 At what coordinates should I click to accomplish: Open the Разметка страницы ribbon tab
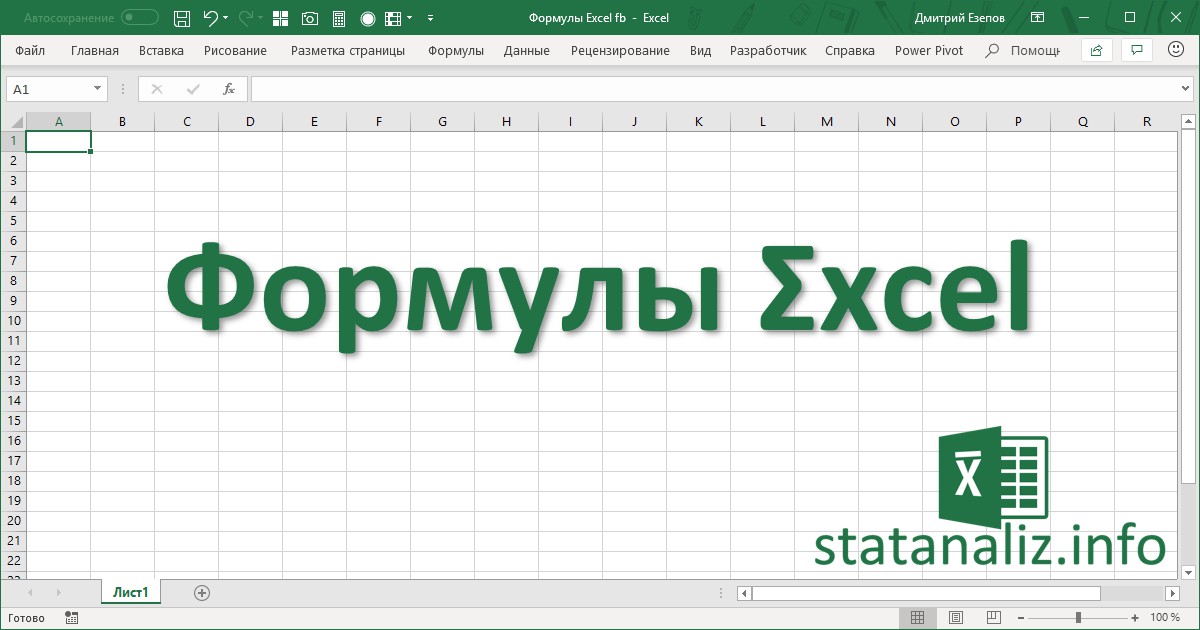(x=348, y=50)
